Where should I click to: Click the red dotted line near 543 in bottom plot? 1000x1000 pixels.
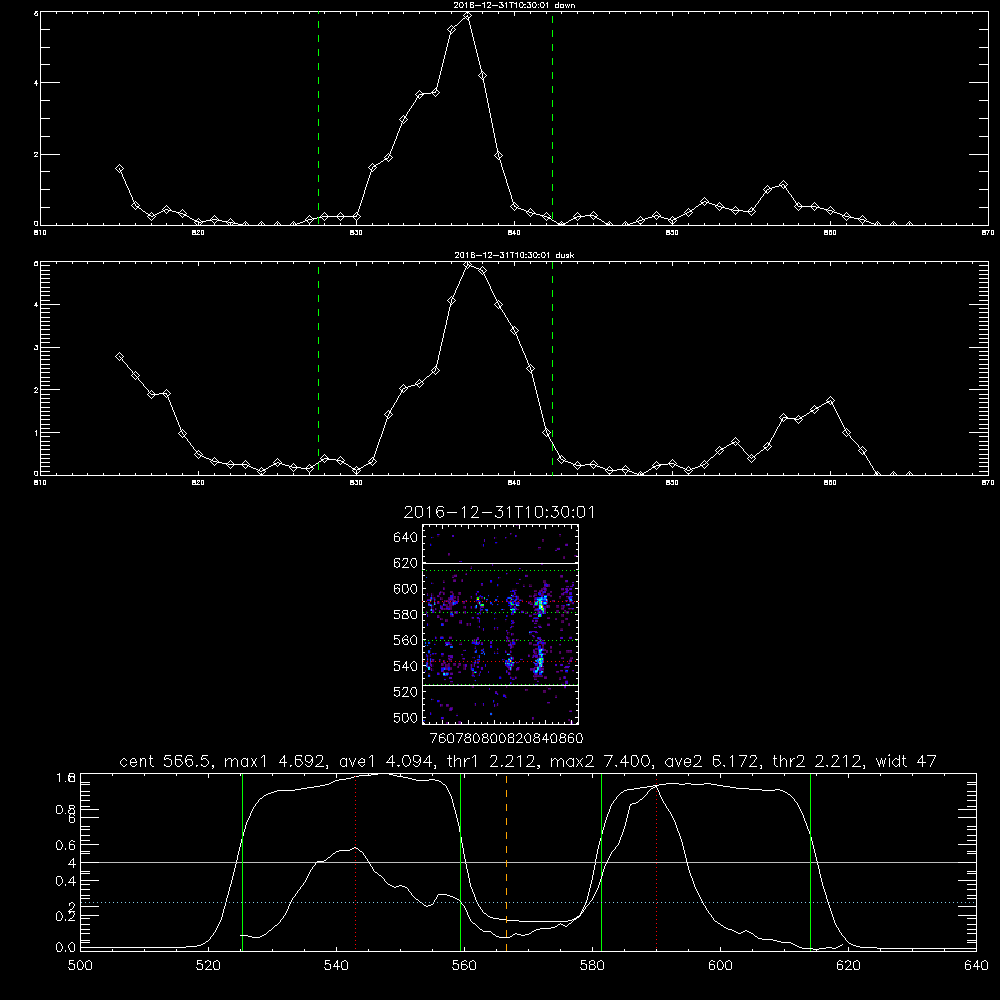point(355,862)
